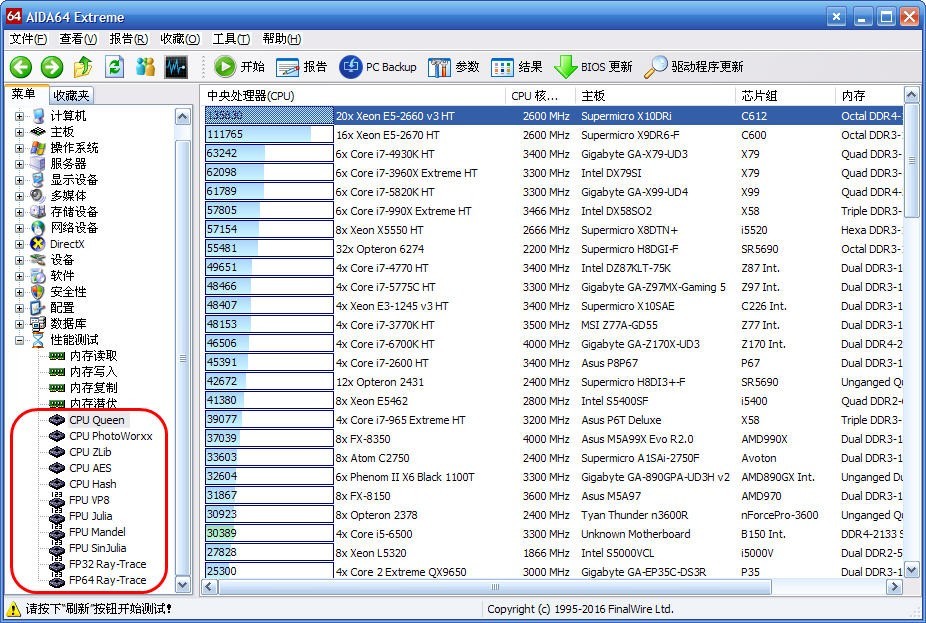Click the 驱动程序更新 magnifier icon

pos(655,67)
